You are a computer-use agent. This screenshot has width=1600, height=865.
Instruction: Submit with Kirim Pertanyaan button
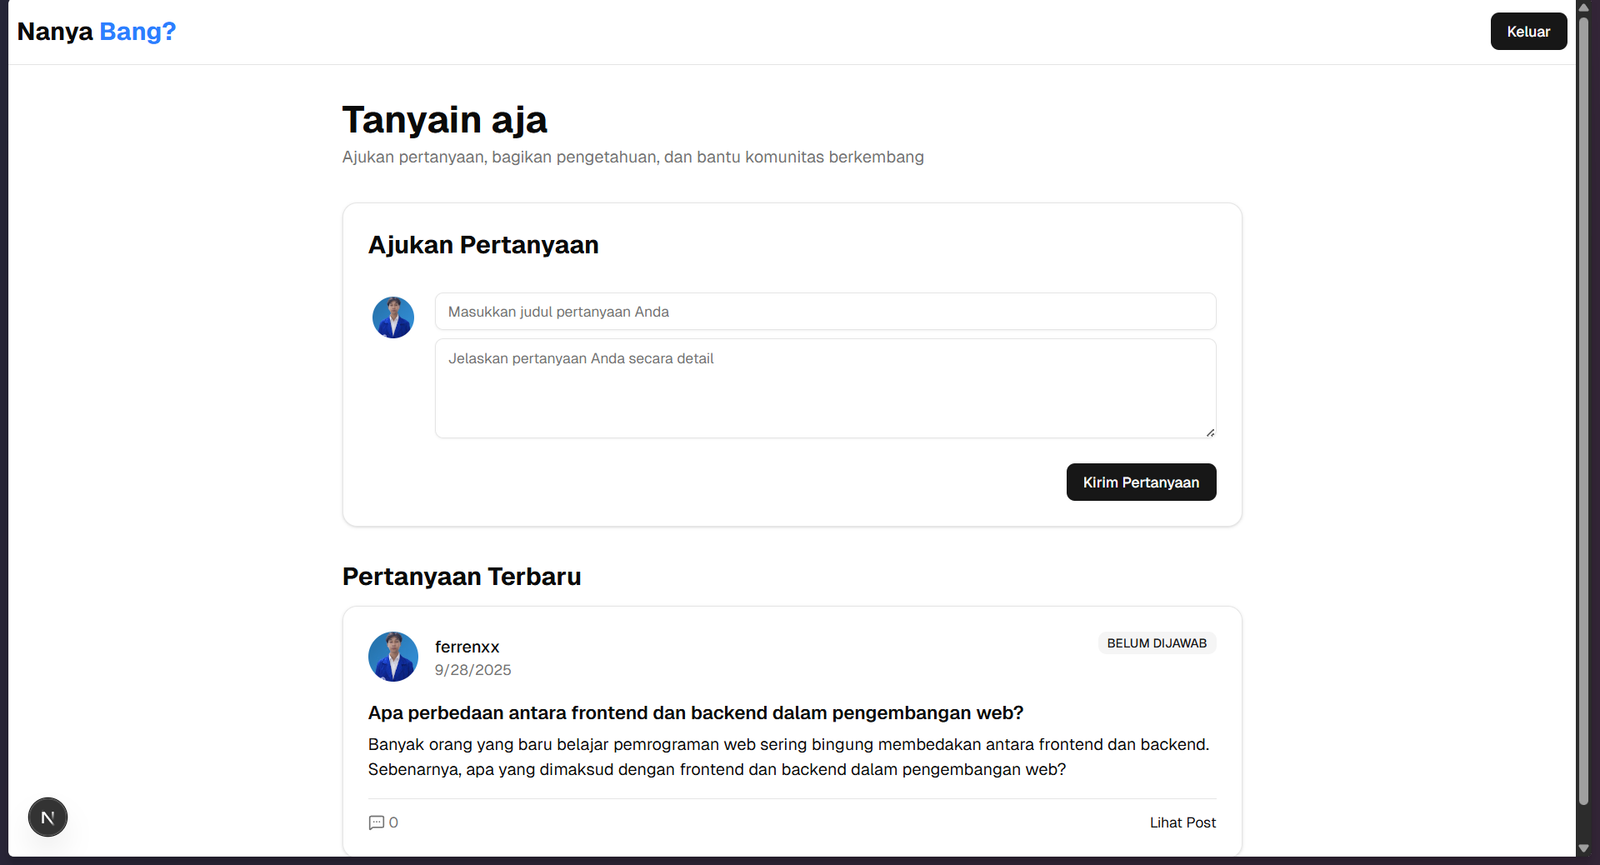[1141, 482]
